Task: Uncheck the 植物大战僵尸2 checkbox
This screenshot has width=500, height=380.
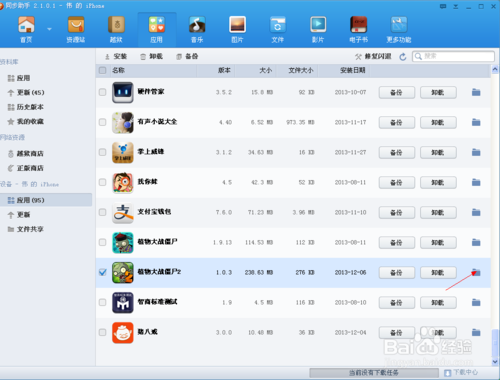Action: point(103,272)
